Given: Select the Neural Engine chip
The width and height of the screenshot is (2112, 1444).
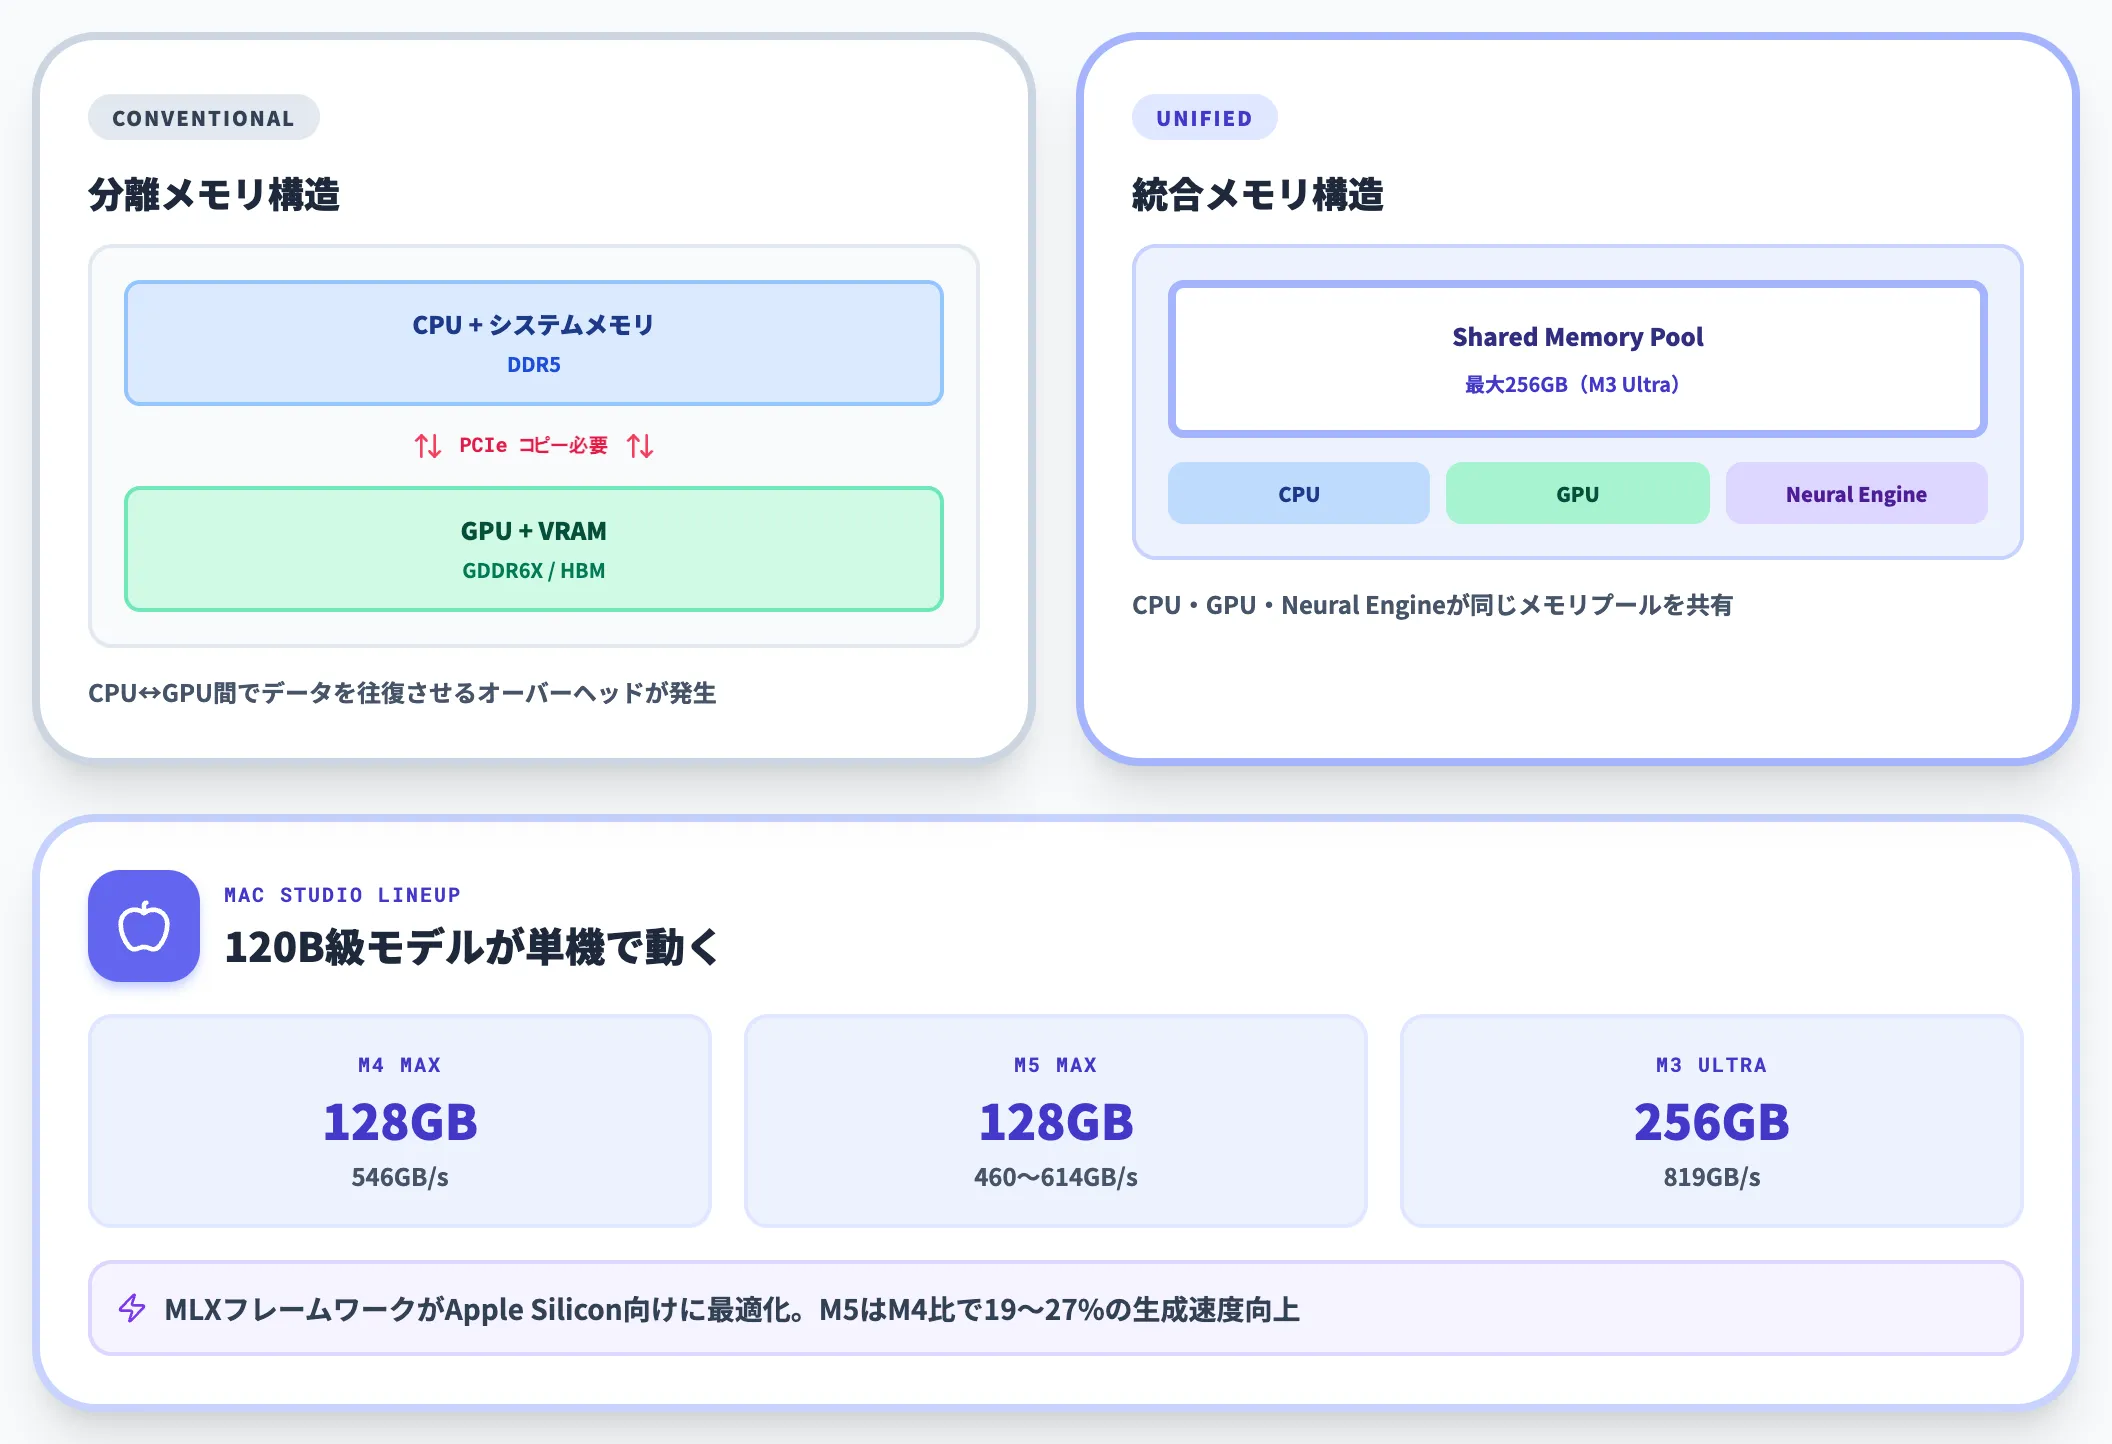Looking at the screenshot, I should pos(1857,494).
